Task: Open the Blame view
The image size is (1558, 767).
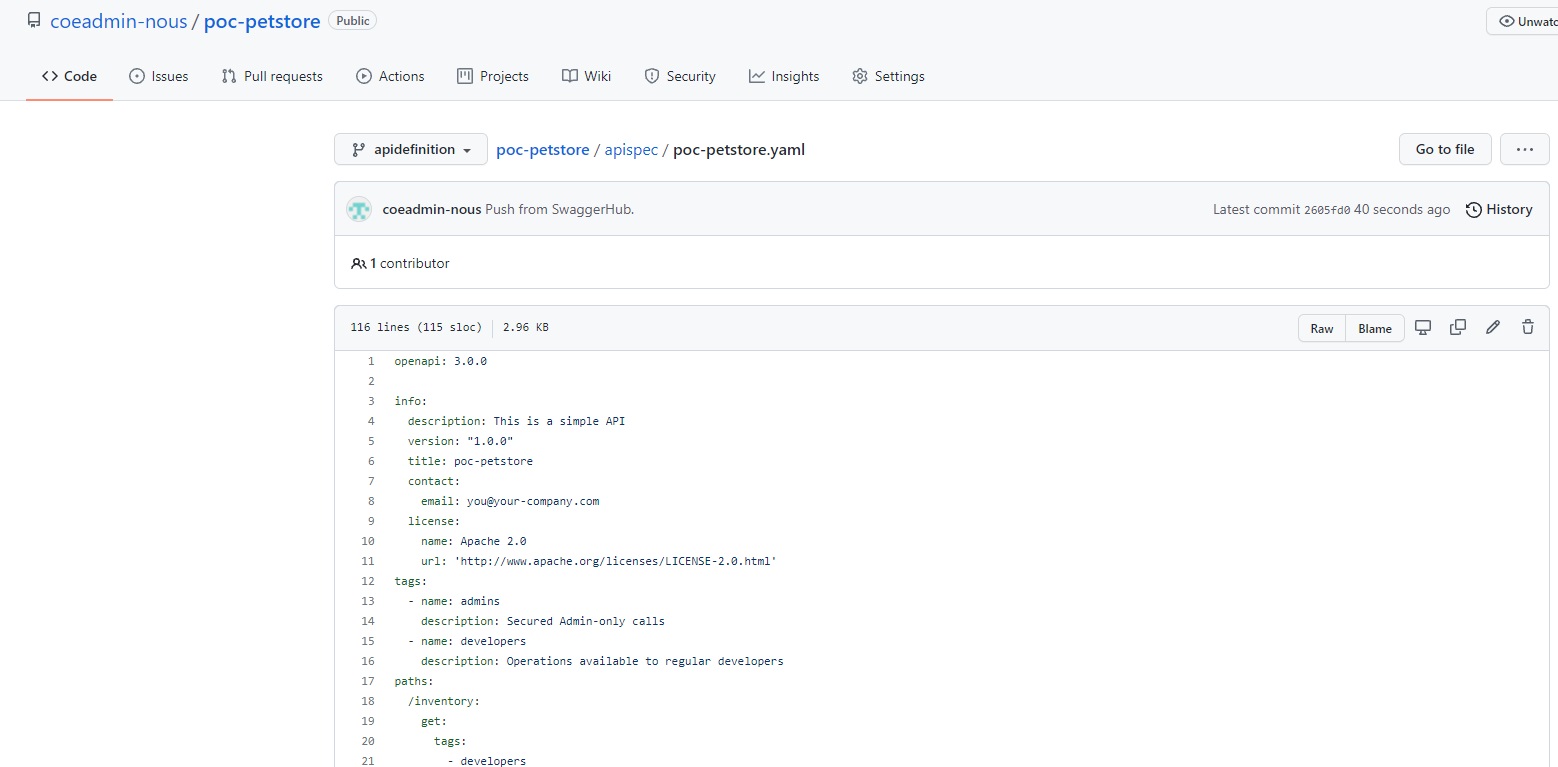Action: click(1375, 328)
